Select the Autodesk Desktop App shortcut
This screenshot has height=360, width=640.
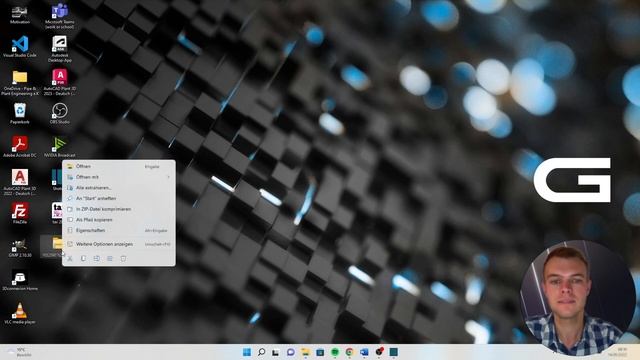[x=60, y=49]
